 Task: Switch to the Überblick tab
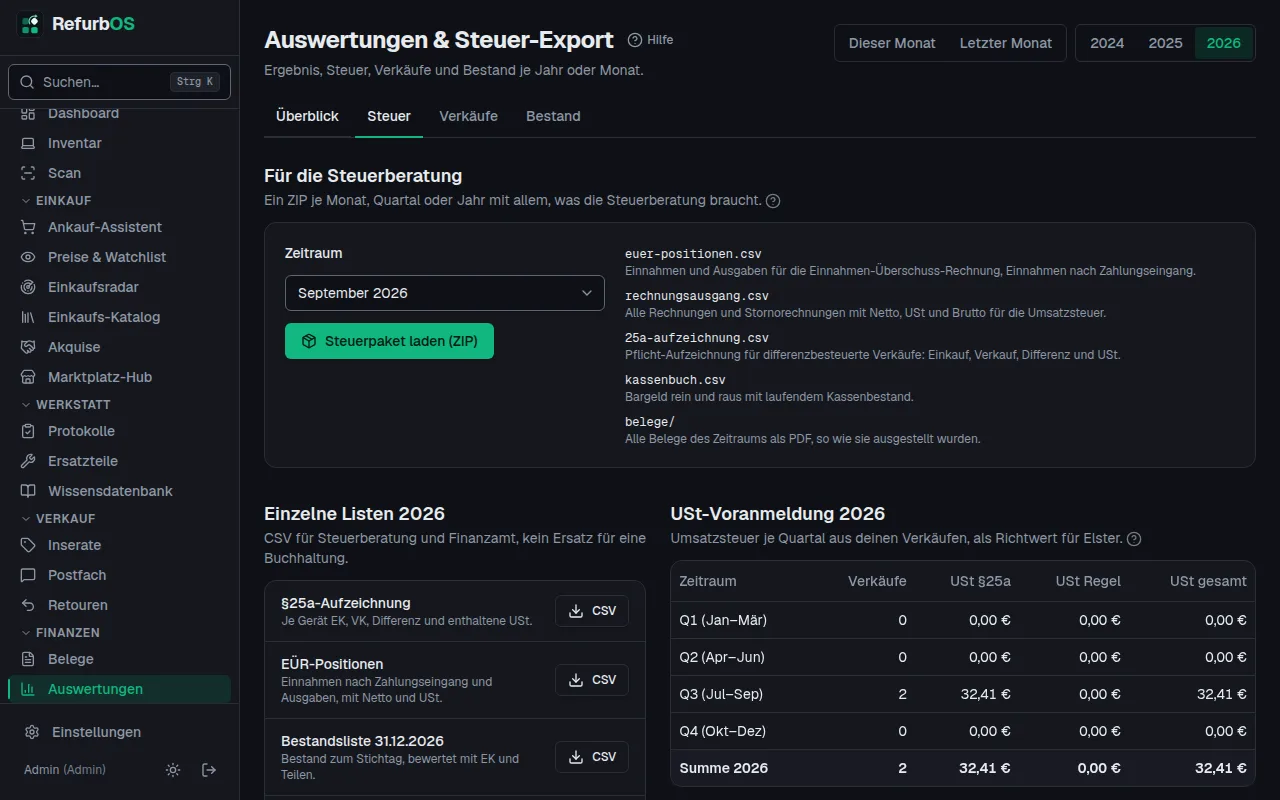[x=307, y=116]
